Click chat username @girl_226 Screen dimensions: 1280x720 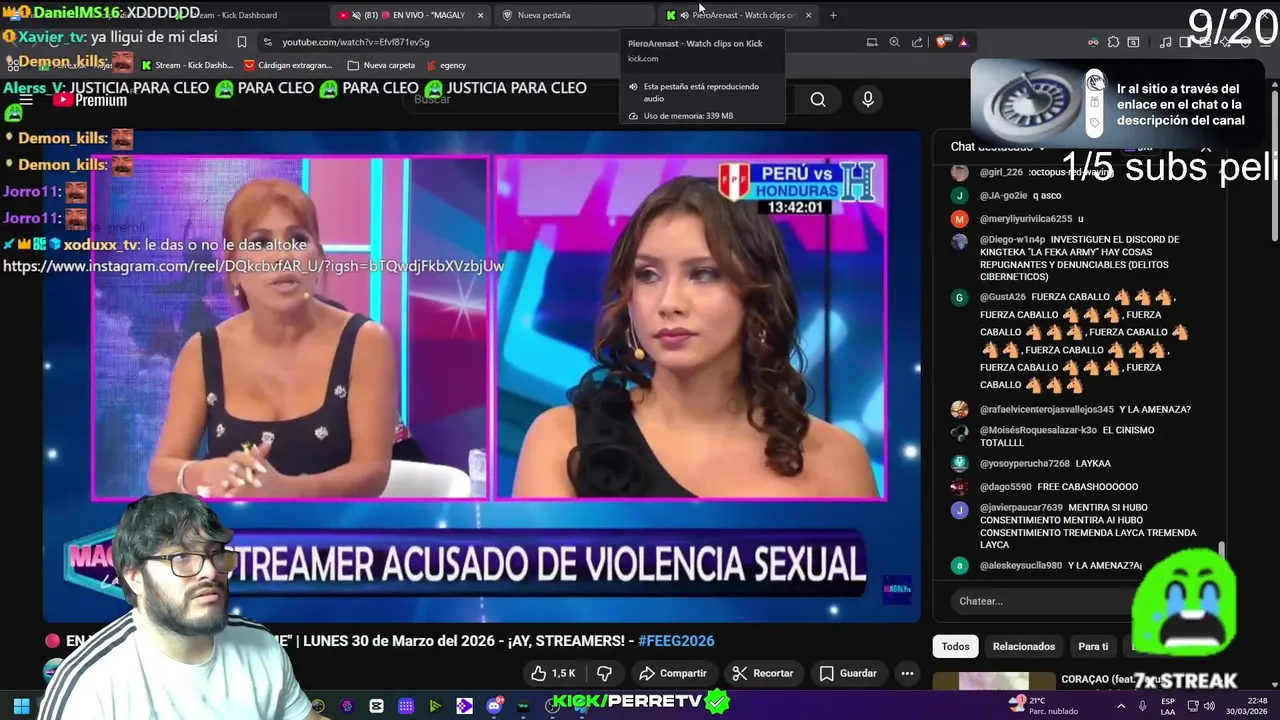click(1001, 172)
